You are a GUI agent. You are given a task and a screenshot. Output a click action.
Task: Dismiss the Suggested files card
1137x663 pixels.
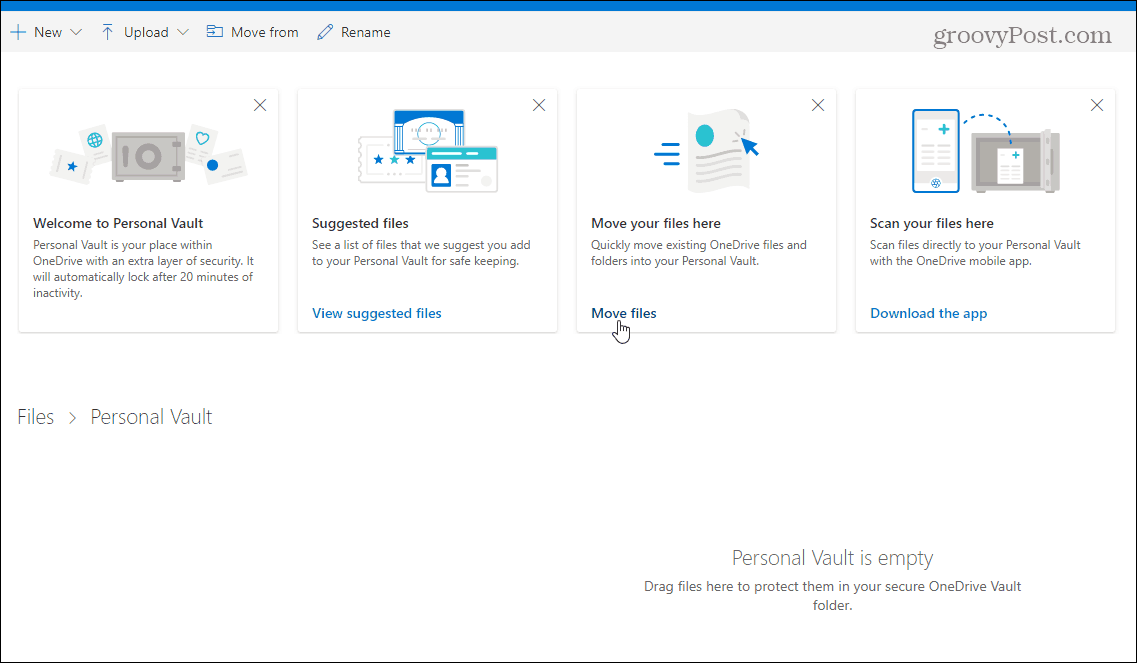[x=539, y=105]
